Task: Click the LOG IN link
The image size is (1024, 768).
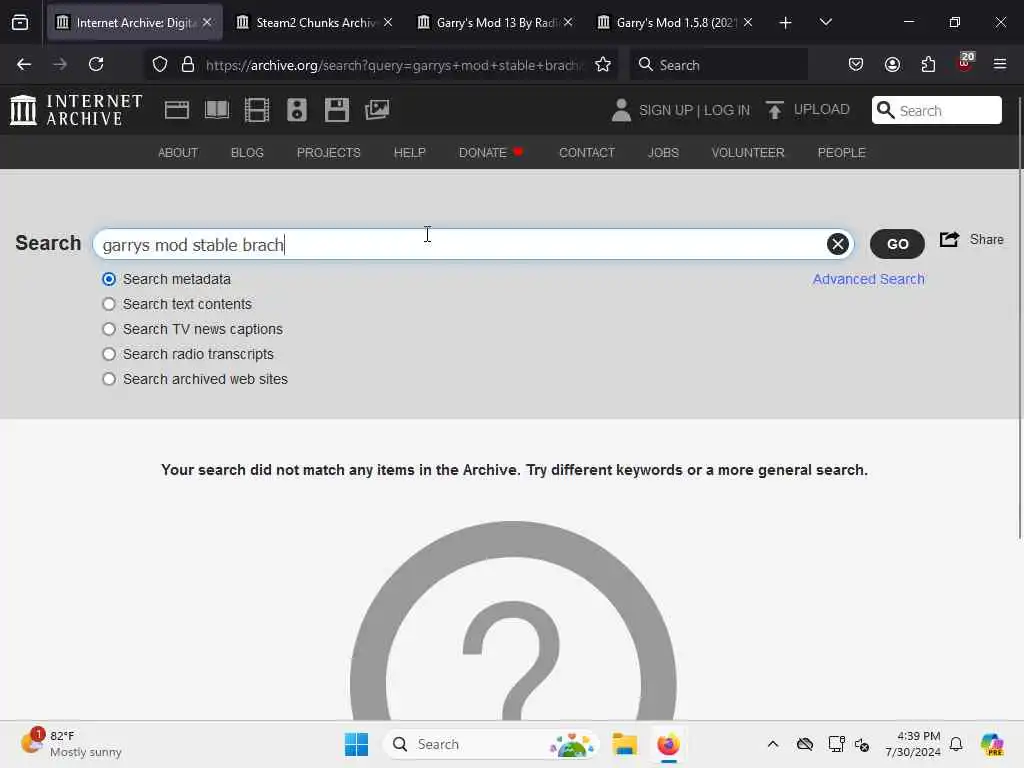Action: 727,110
